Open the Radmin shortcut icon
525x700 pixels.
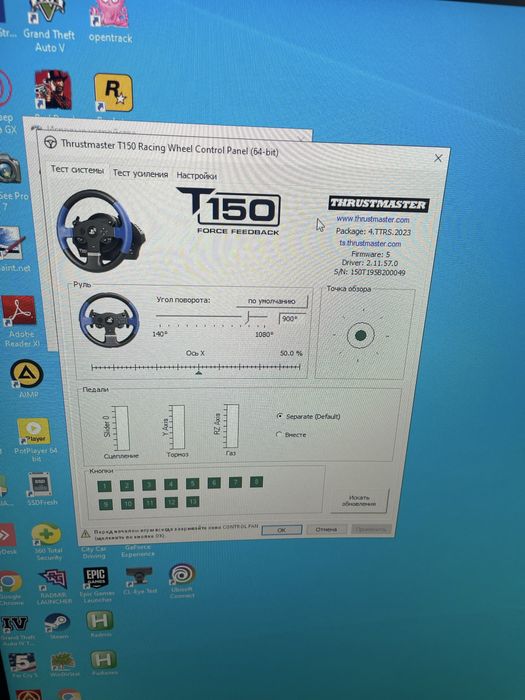click(x=100, y=623)
